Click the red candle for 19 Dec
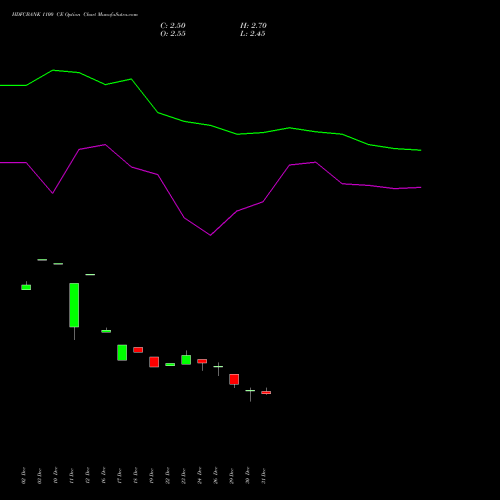The image size is (500, 500). (x=154, y=362)
